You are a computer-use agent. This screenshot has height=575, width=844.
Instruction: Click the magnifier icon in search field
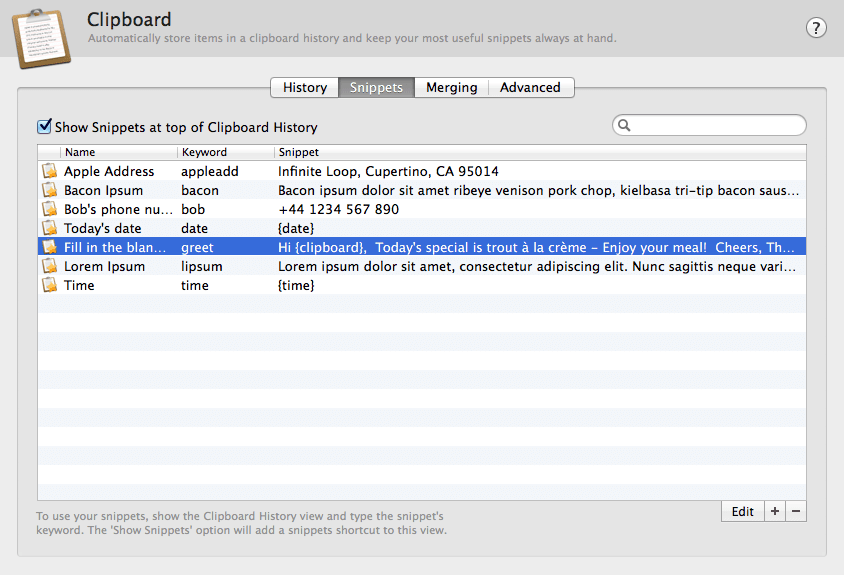coord(624,125)
